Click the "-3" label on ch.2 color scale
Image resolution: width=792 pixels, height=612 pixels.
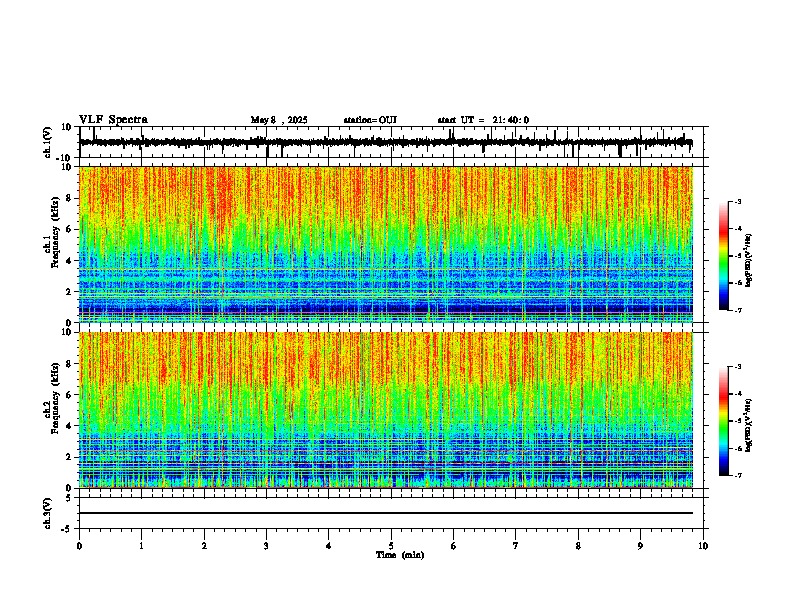[x=737, y=367]
